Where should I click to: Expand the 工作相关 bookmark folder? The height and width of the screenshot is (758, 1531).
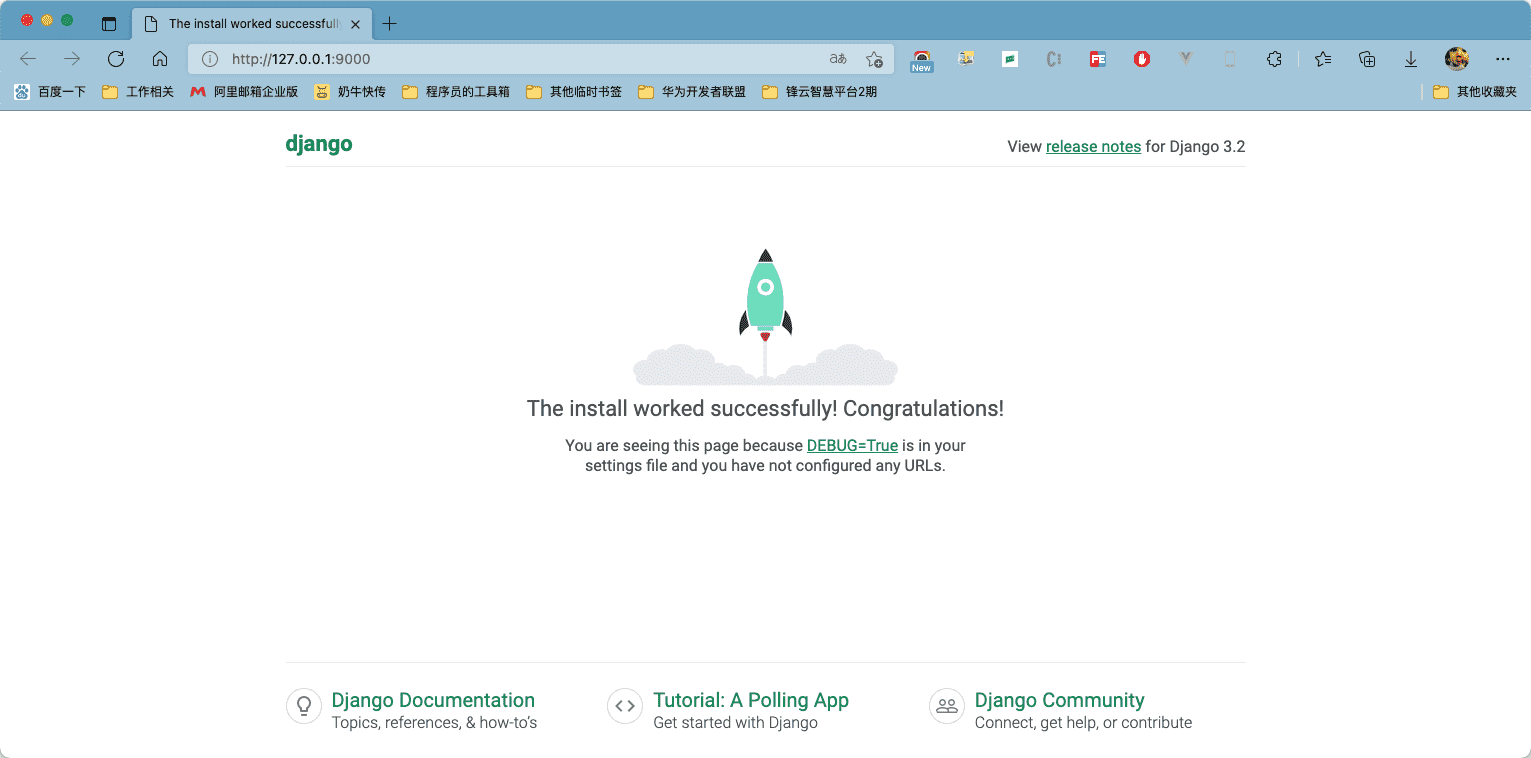click(x=138, y=92)
